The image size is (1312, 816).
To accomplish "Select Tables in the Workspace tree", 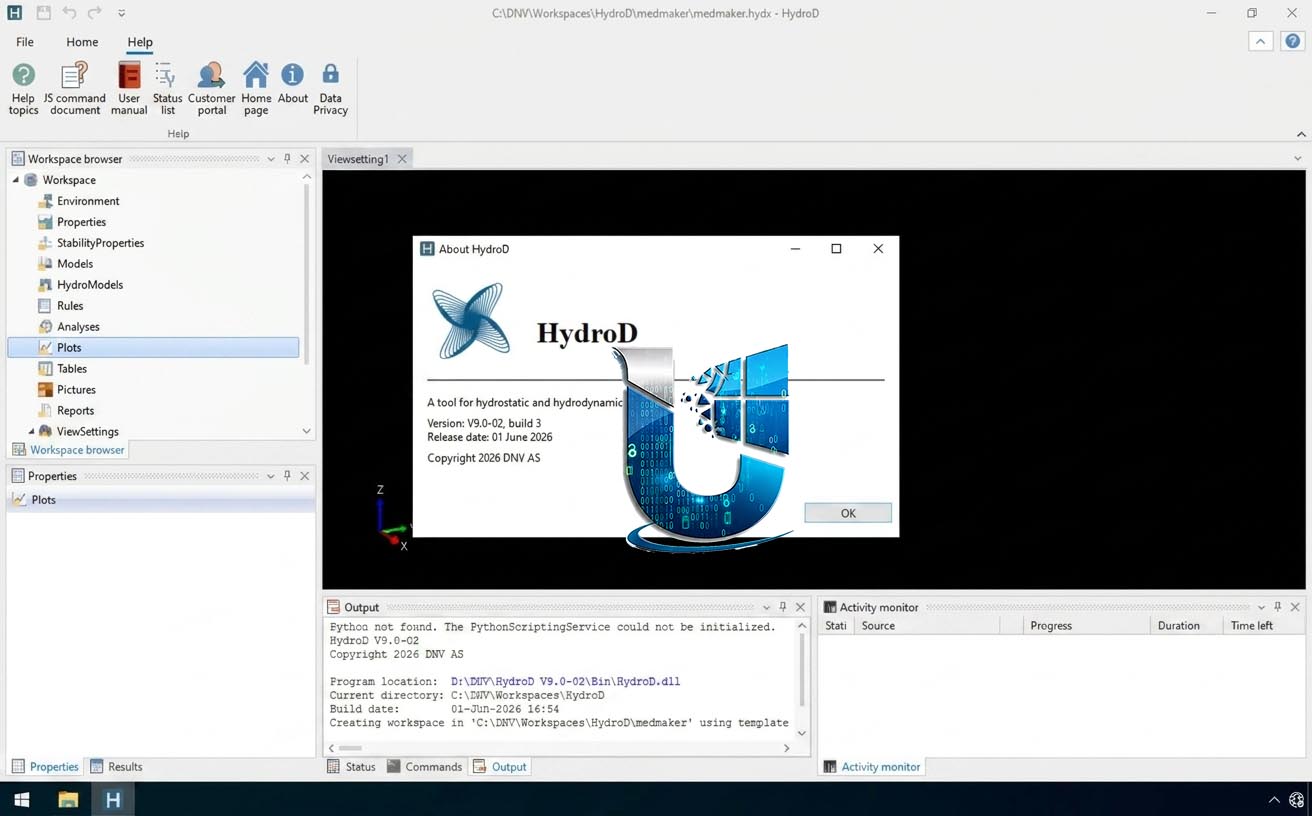I will pos(72,369).
